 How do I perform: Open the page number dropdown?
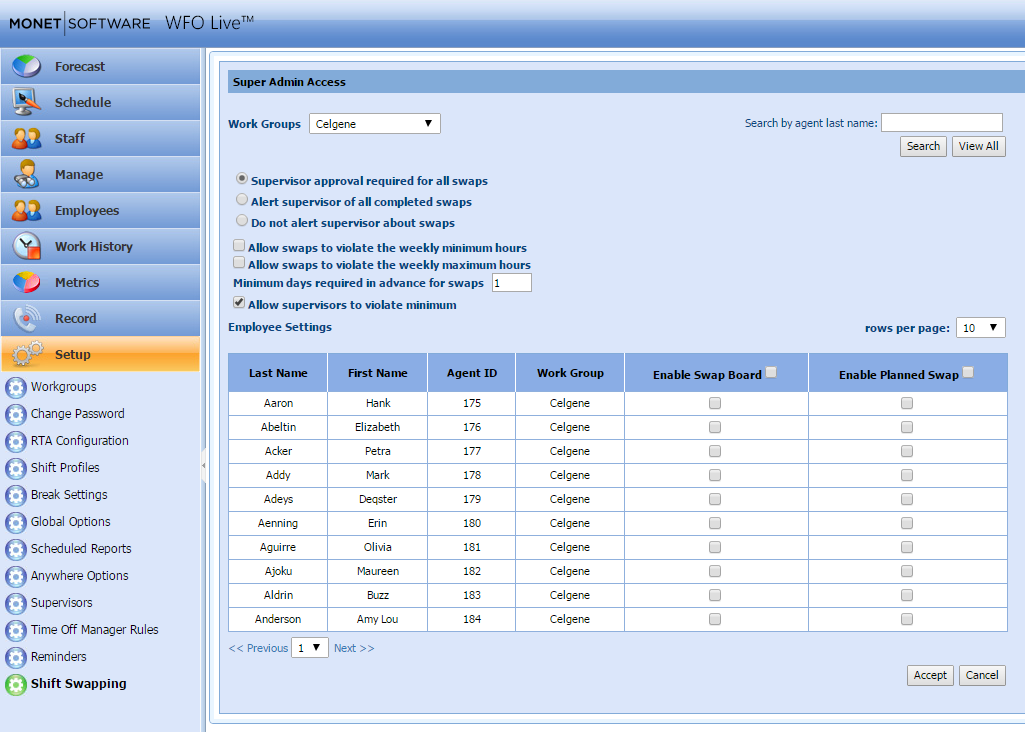(310, 648)
